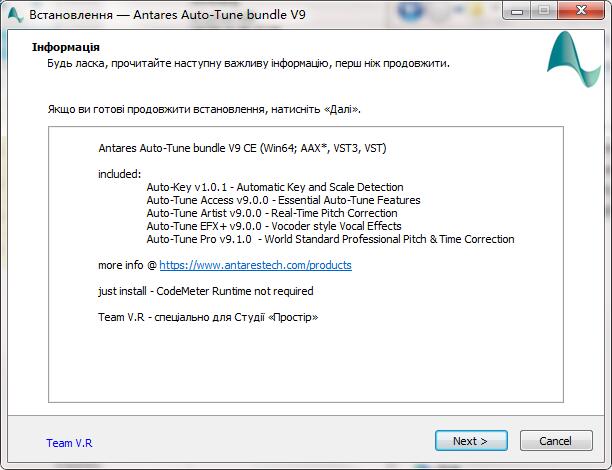Image resolution: width=612 pixels, height=470 pixels.
Task: Click the Antares logo in the header
Action: (573, 59)
